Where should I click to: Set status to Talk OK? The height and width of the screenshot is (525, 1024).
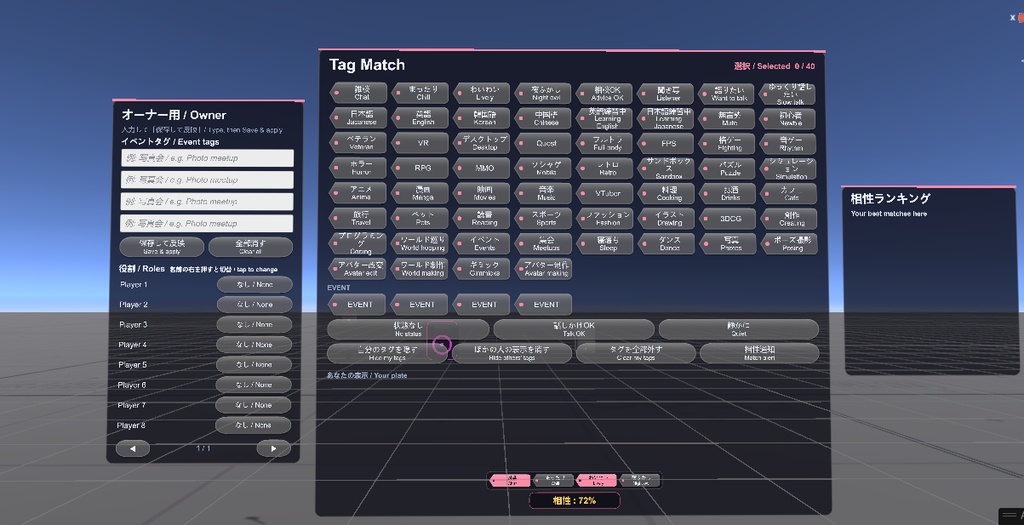(x=574, y=329)
